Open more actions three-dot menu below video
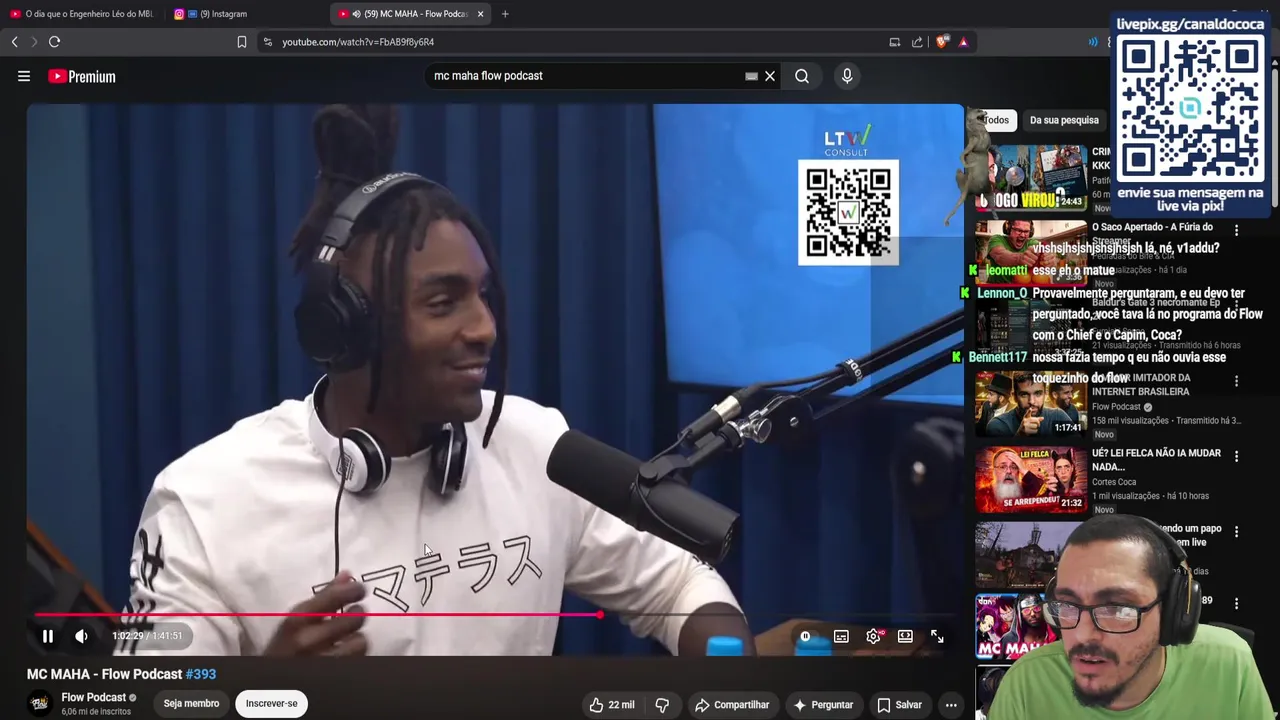 click(951, 705)
